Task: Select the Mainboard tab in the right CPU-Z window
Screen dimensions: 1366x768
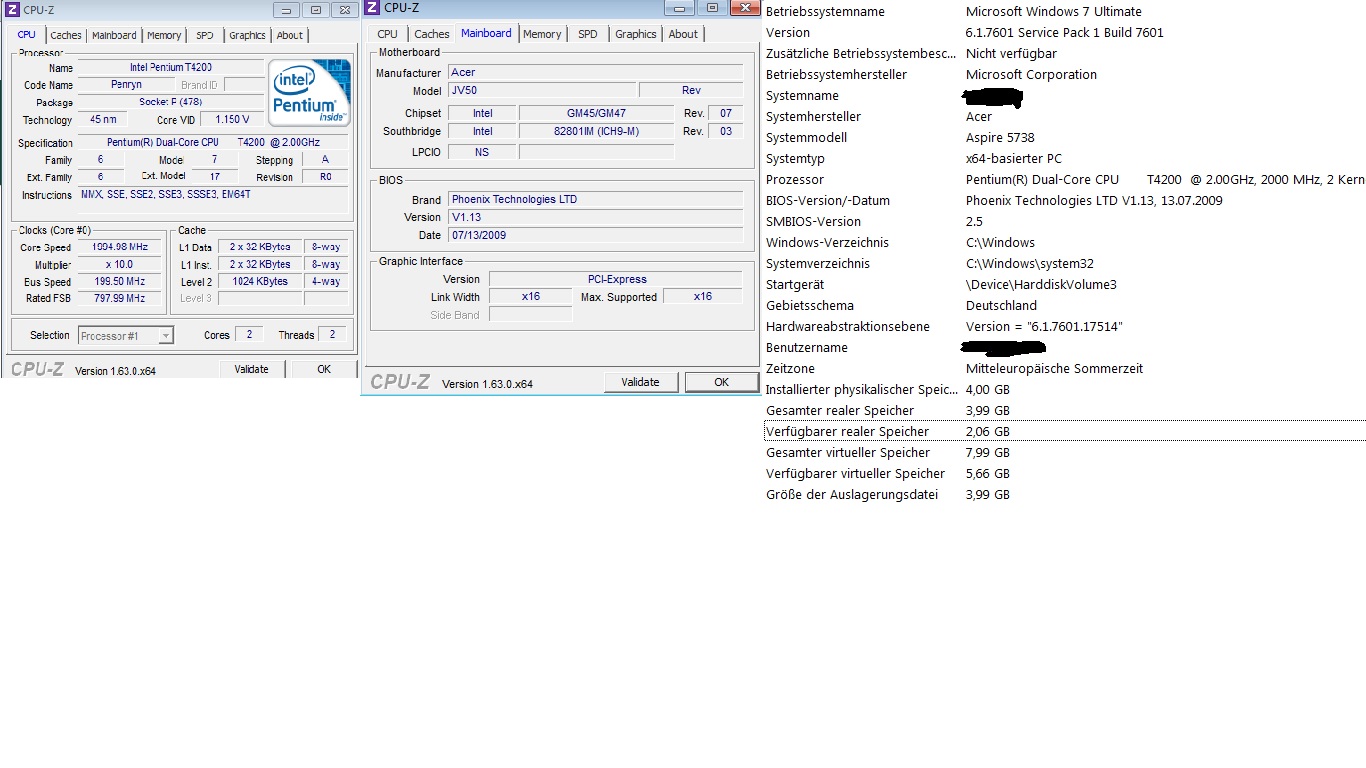Action: coord(486,33)
